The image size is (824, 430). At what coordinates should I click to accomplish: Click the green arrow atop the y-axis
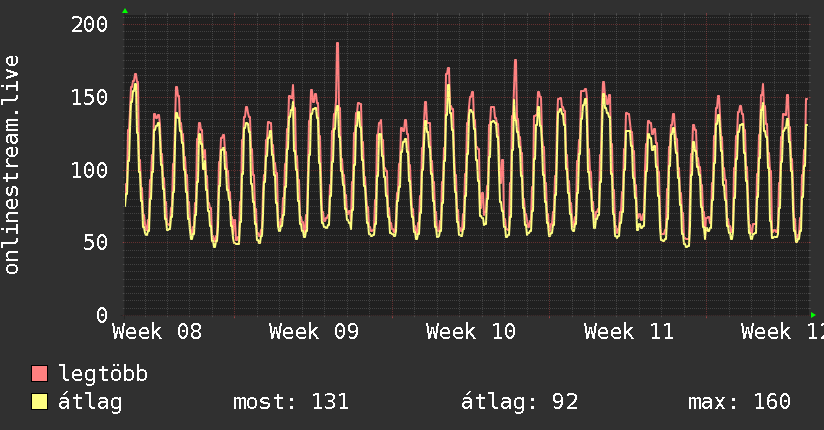124,11
